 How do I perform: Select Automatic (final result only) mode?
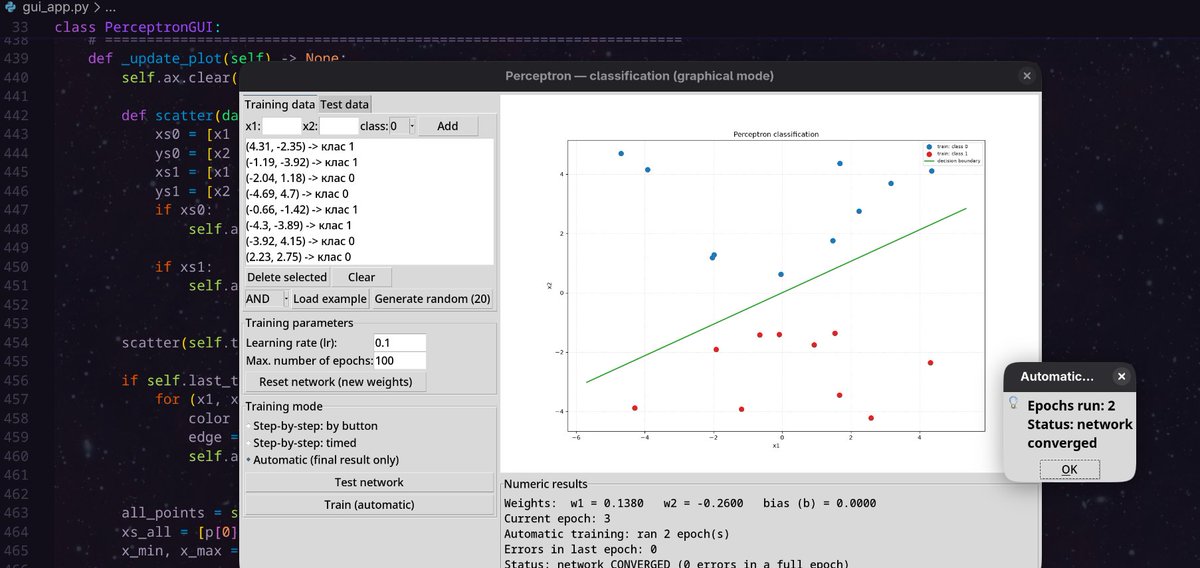coord(322,460)
